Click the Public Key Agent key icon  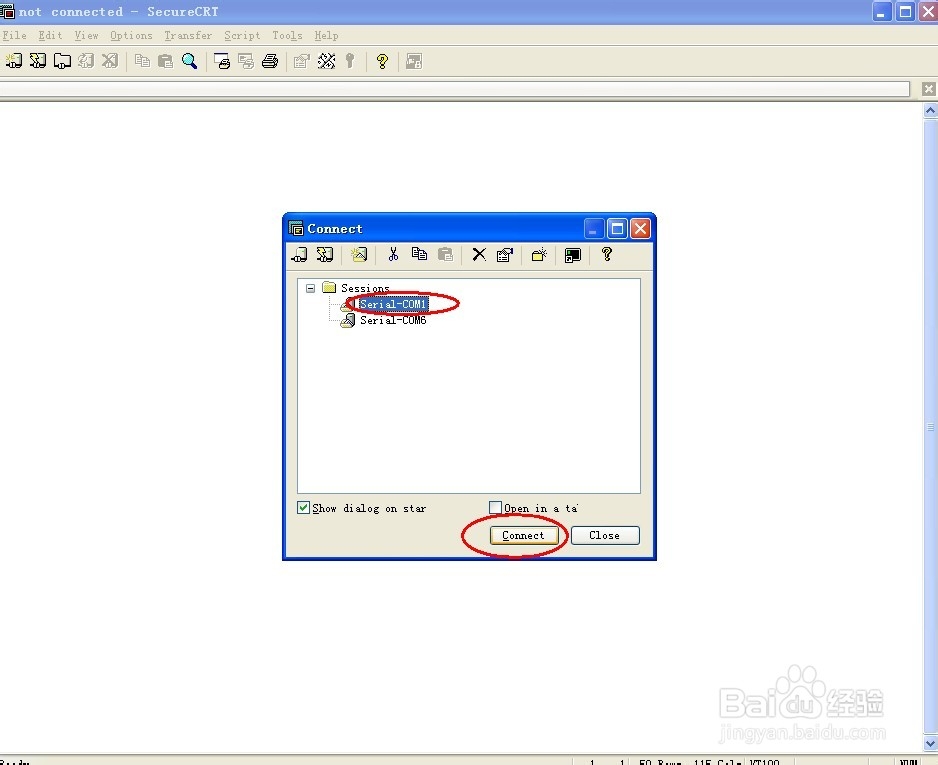(350, 61)
